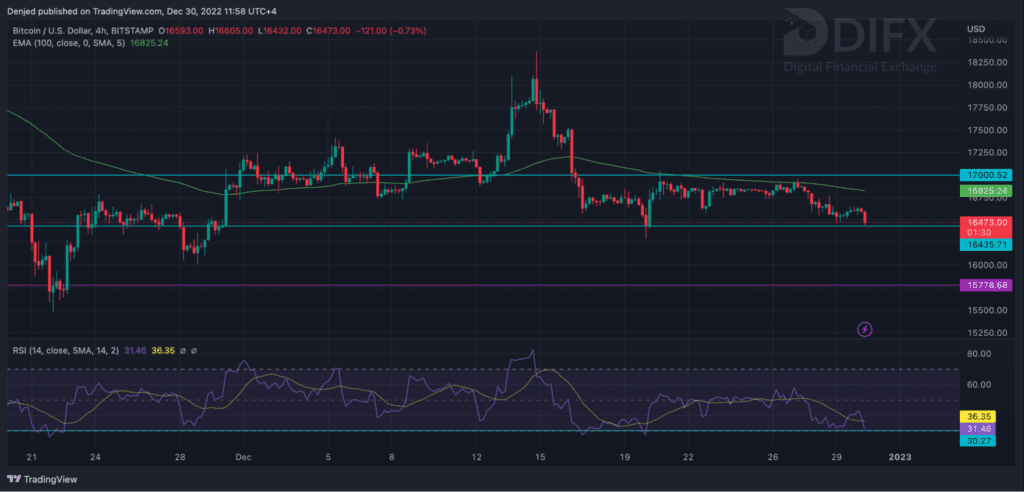Image resolution: width=1024 pixels, height=492 pixels.
Task: Select the EMA (100, close, 0, SMA, 5) legend
Action: [72, 42]
